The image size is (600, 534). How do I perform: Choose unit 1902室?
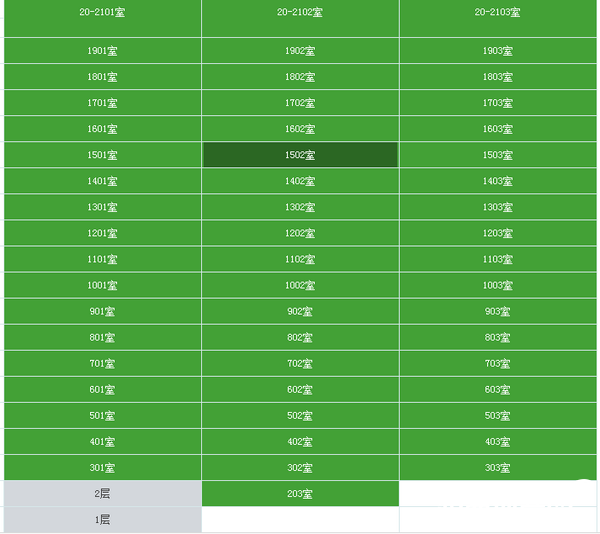click(x=300, y=50)
